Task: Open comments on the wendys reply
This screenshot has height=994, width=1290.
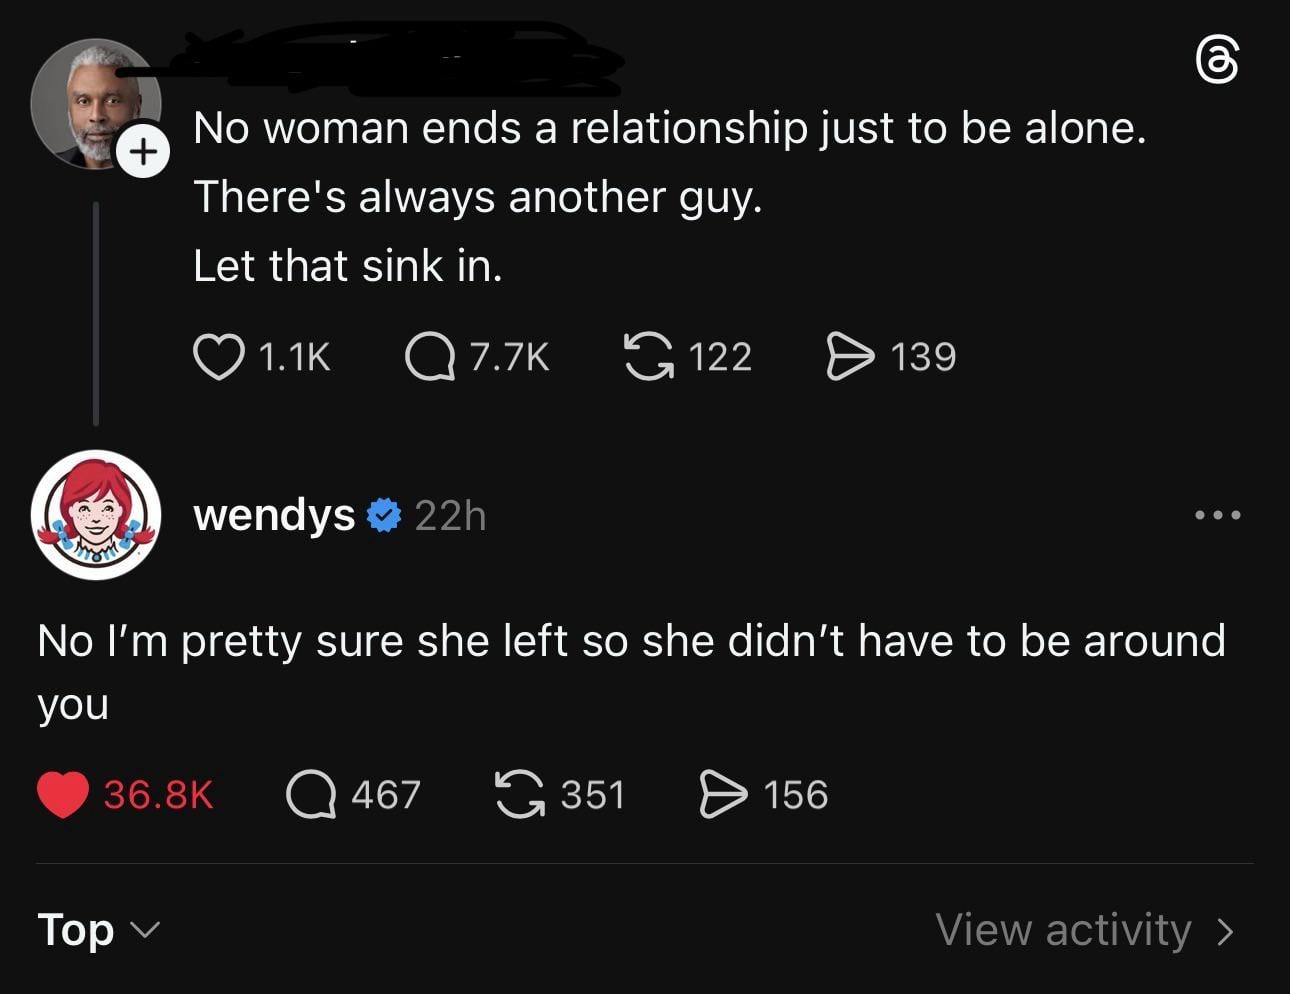Action: click(x=311, y=795)
